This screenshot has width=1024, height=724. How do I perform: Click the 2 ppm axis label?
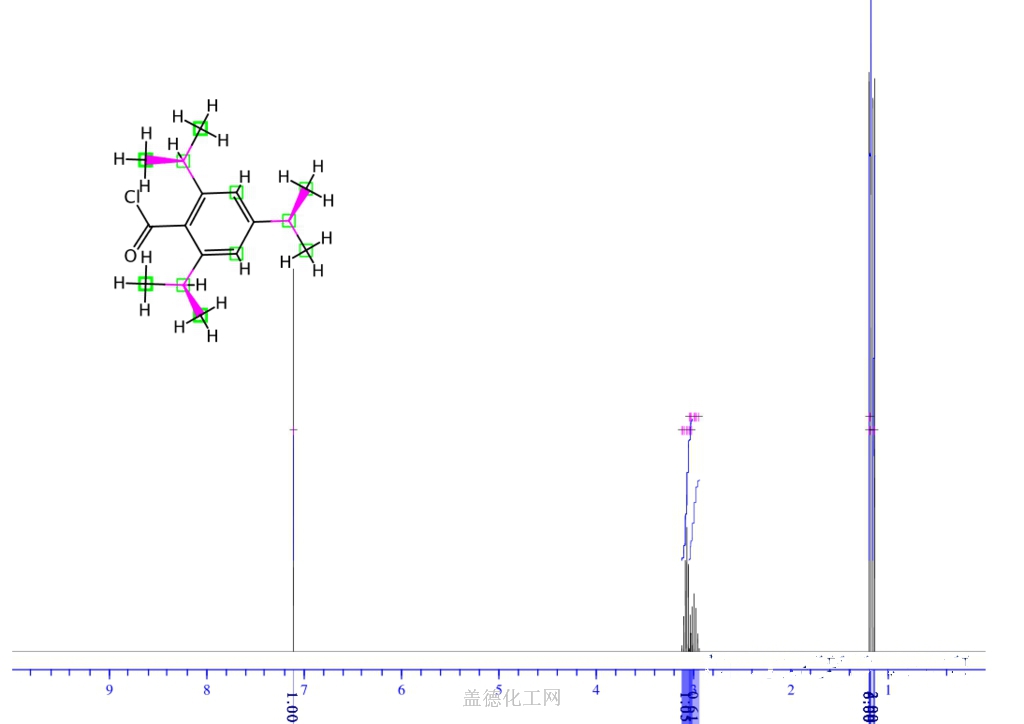[x=791, y=691]
